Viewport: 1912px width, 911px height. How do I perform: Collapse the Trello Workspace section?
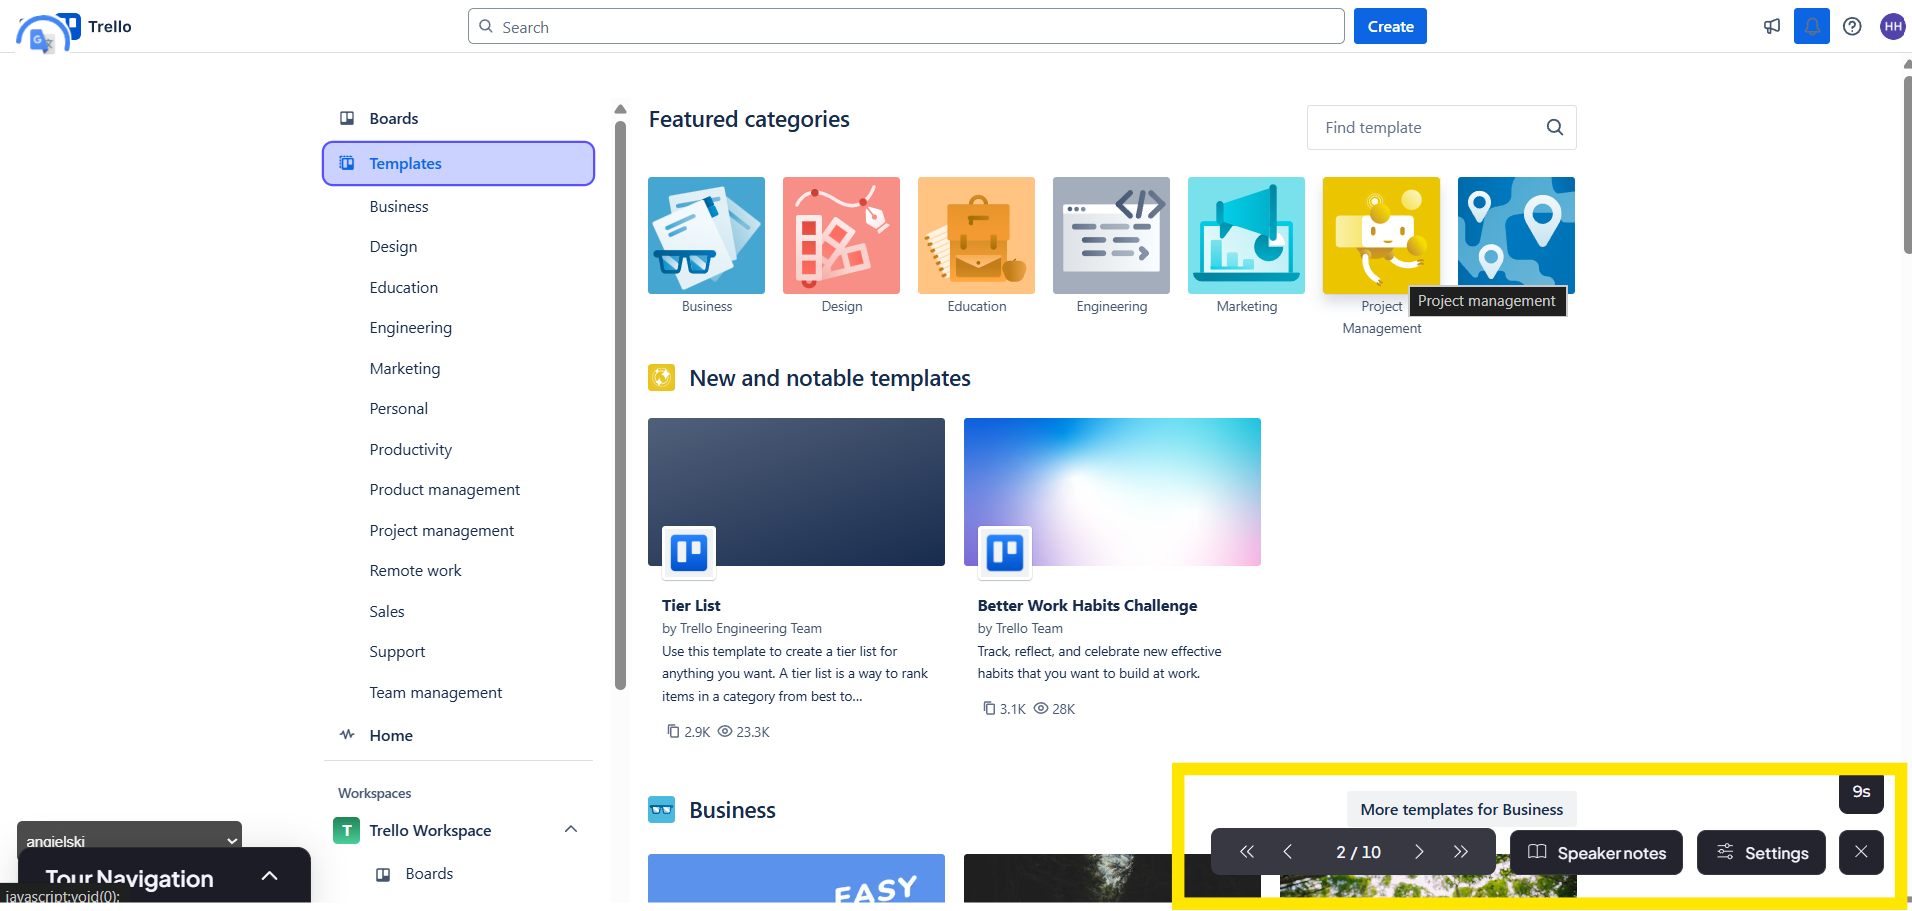[571, 829]
